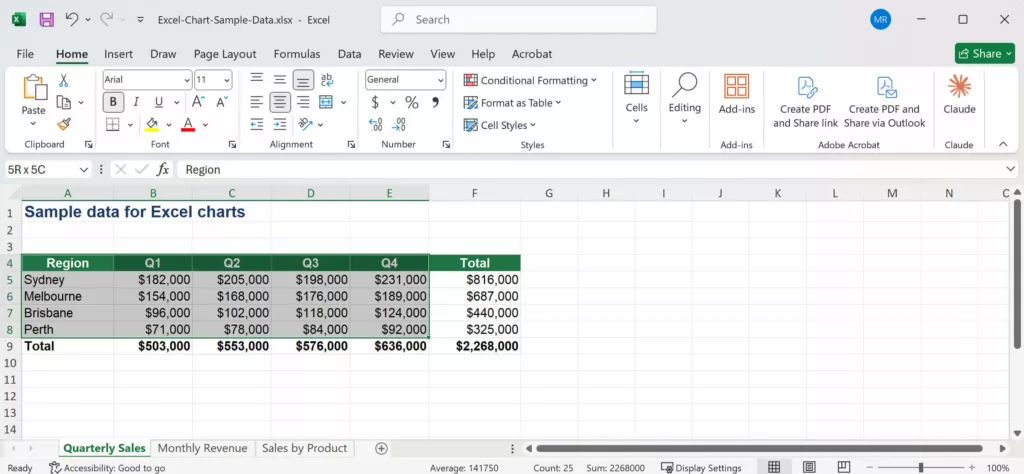This screenshot has height=474, width=1024.
Task: Switch to the Formulas tab
Action: click(x=296, y=54)
